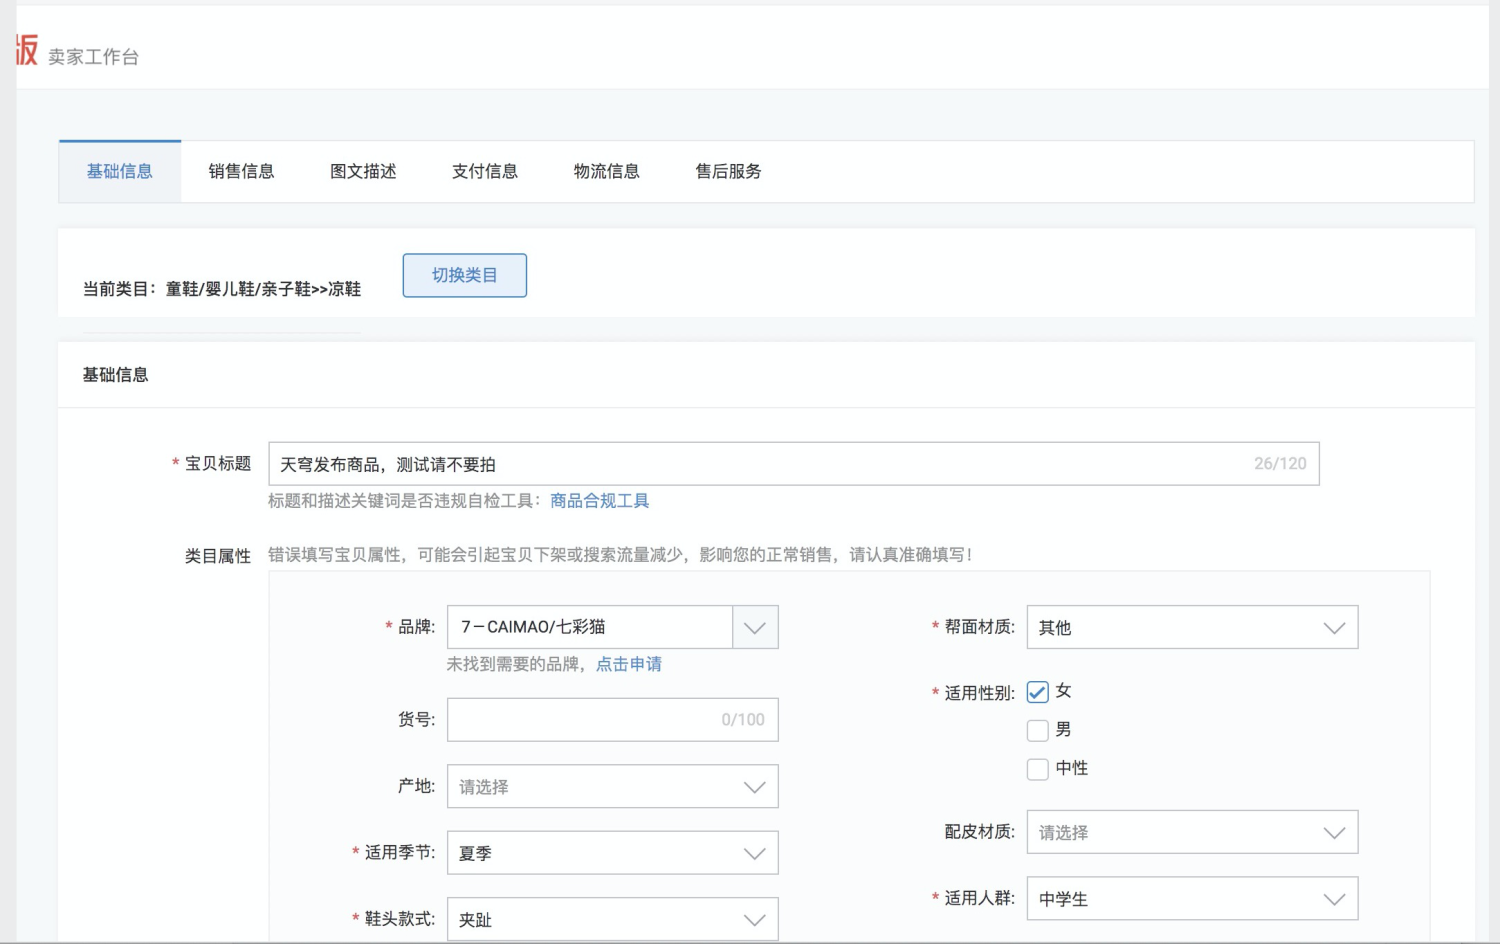Screen dimensions: 1500x944
Task: Expand the 适用人群 audience dropdown
Action: (1333, 898)
